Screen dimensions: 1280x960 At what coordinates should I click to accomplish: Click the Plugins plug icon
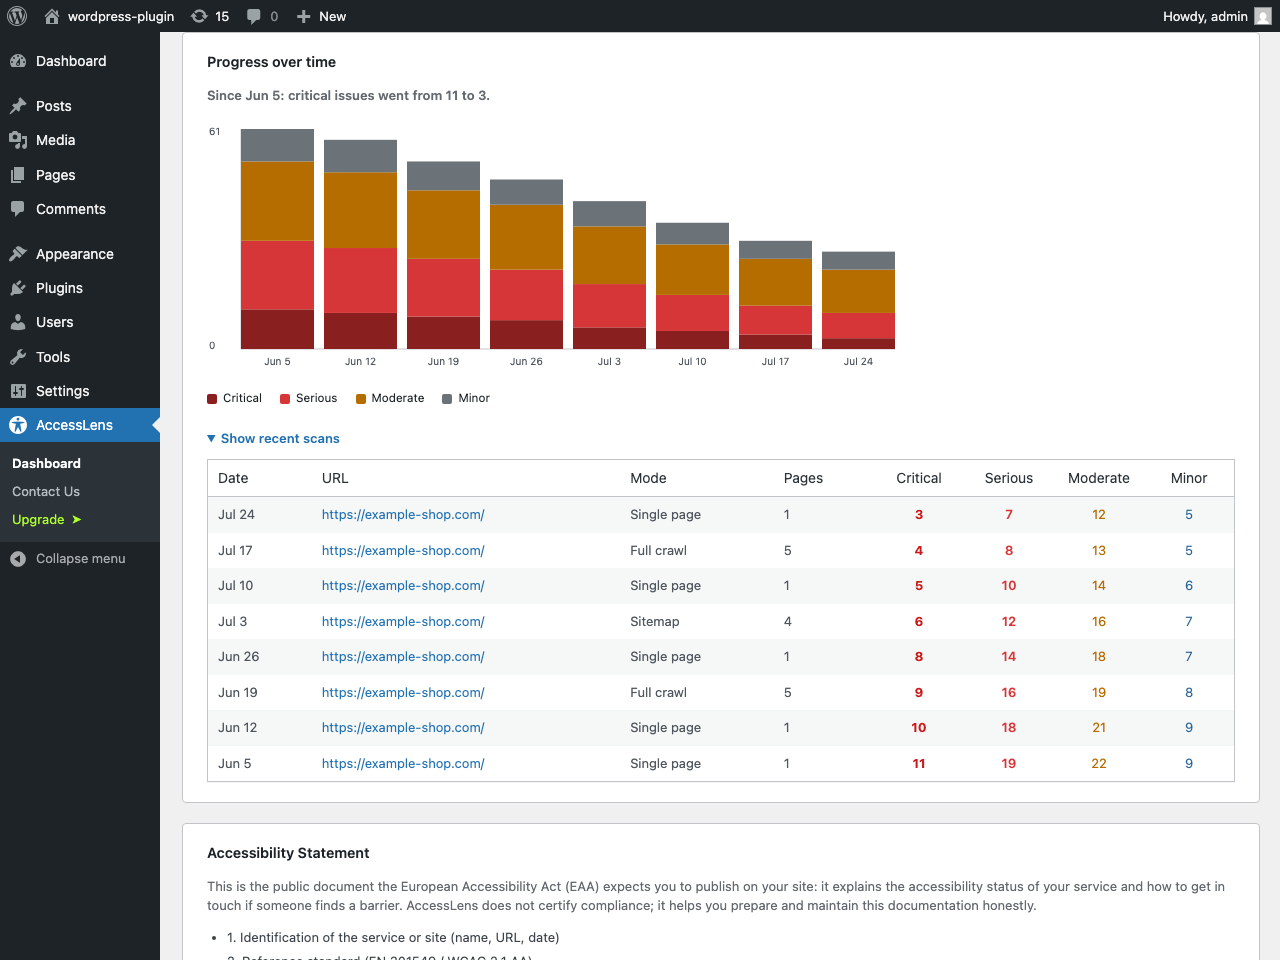point(18,288)
